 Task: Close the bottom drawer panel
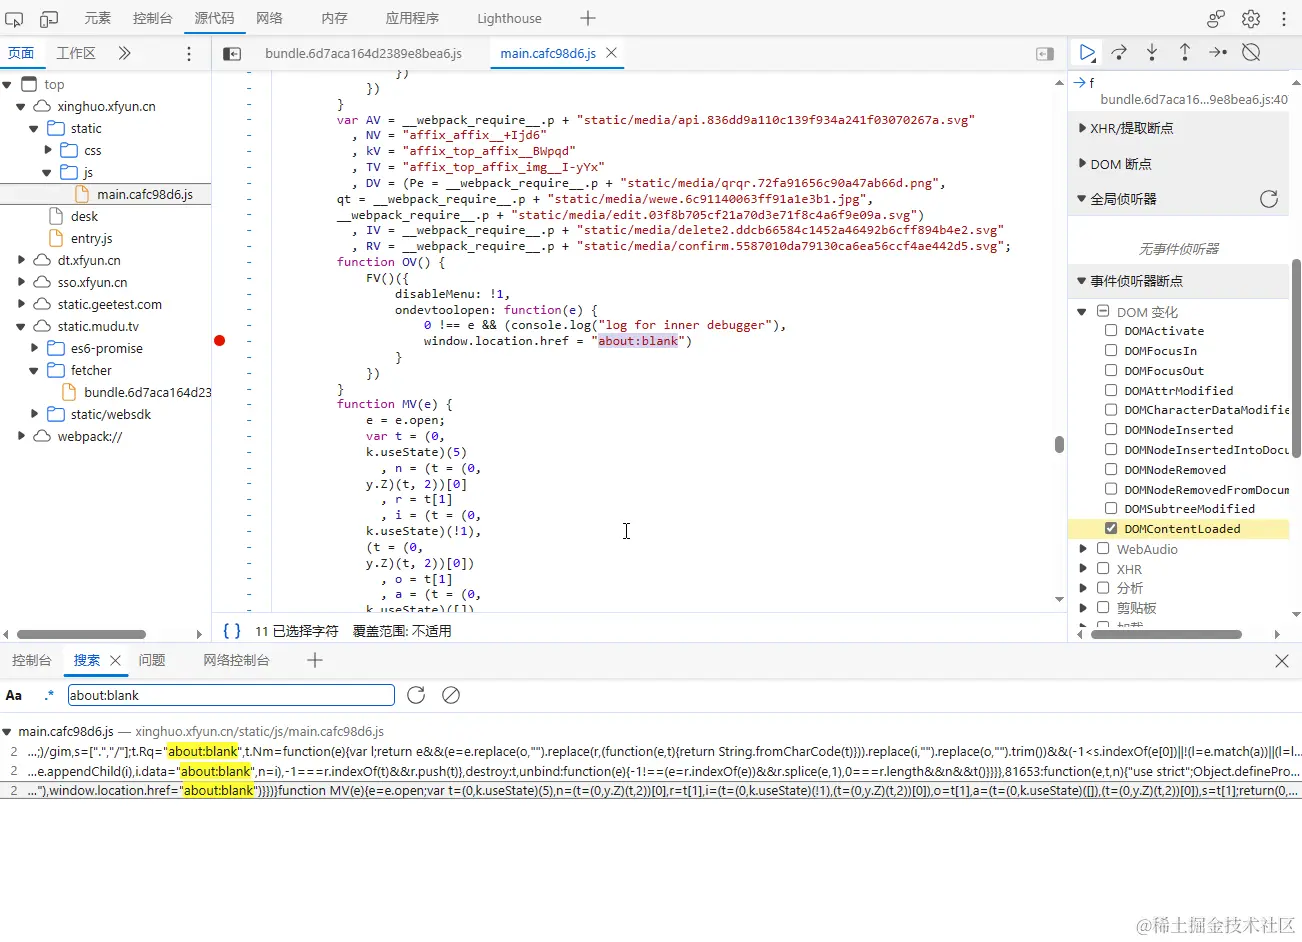[1282, 661]
